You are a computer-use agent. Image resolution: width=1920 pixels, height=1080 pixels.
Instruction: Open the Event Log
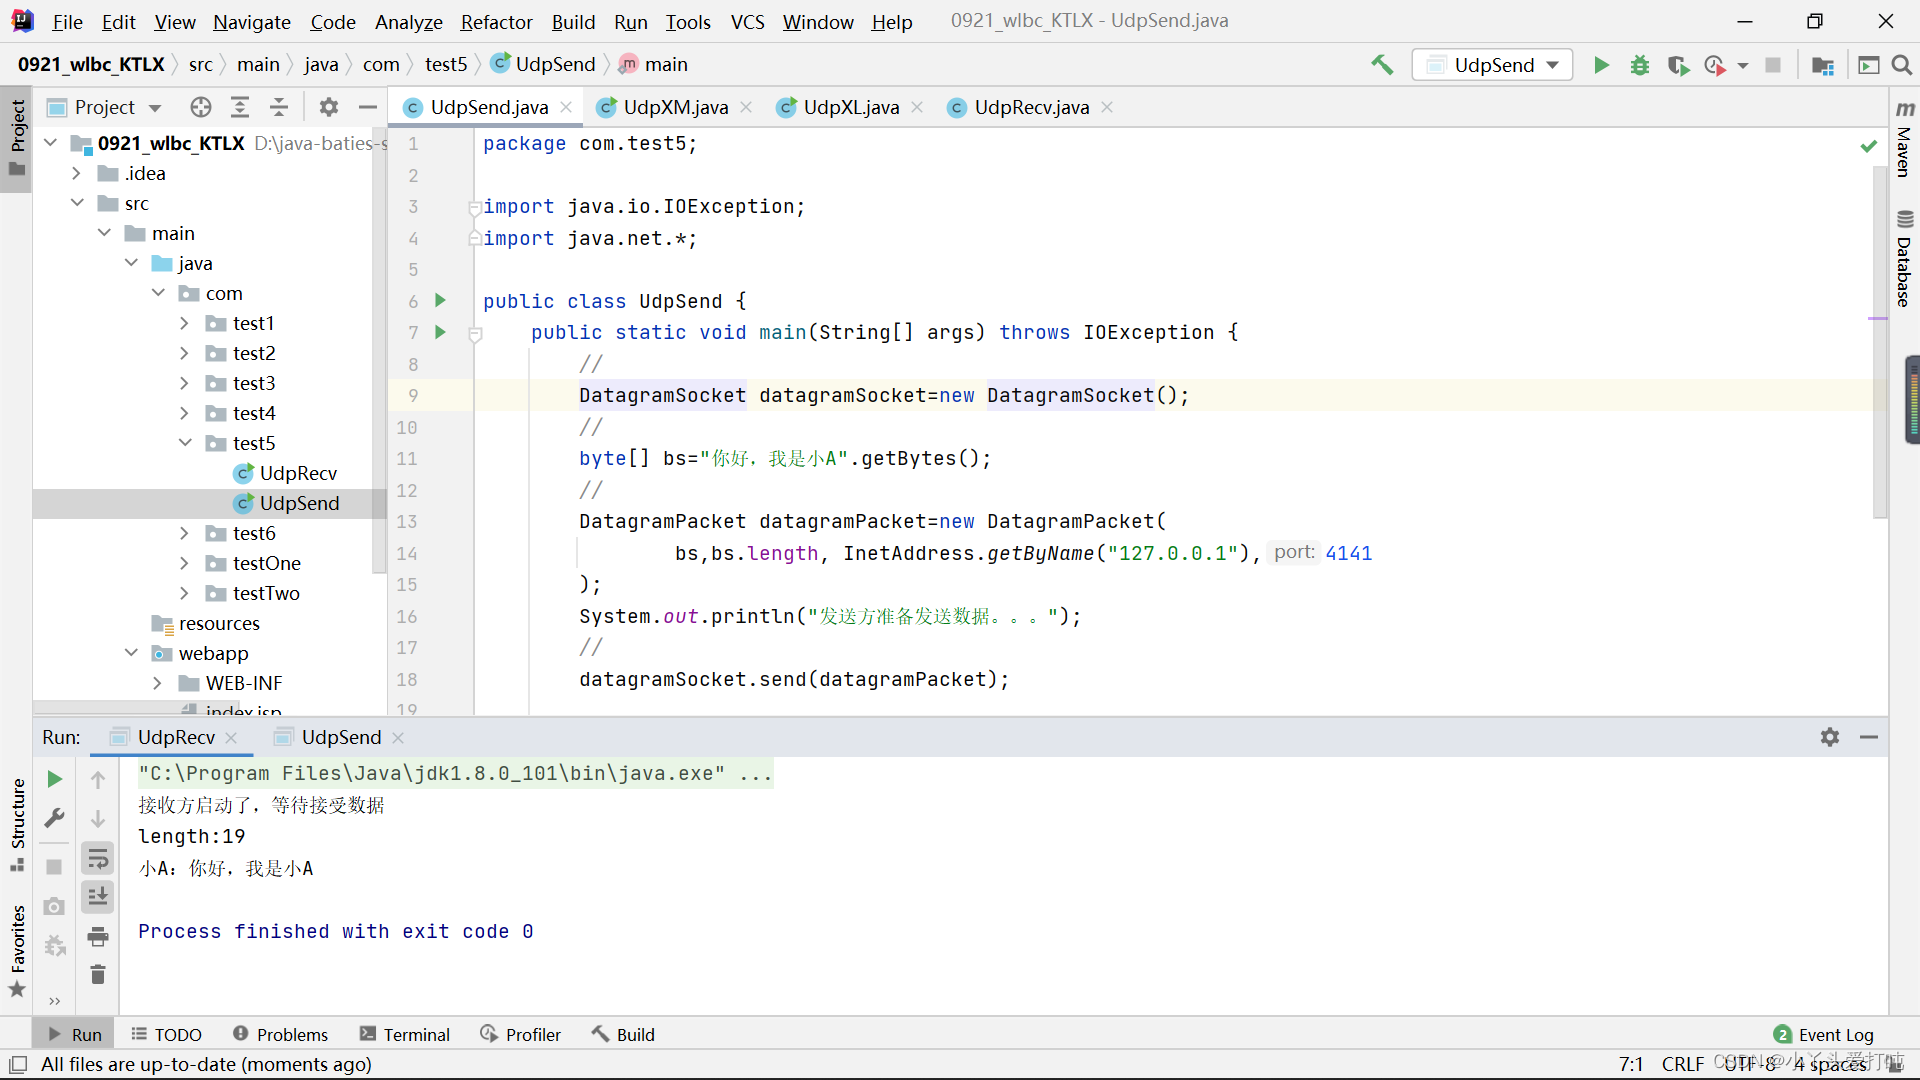(1823, 1034)
